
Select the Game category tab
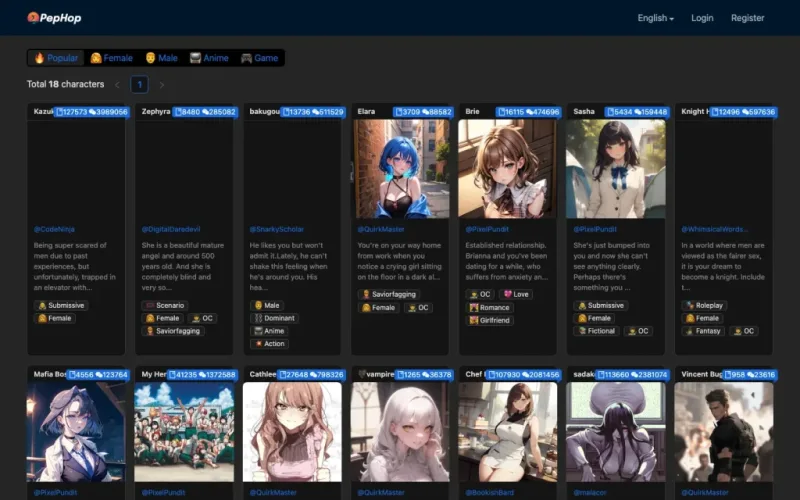260,58
